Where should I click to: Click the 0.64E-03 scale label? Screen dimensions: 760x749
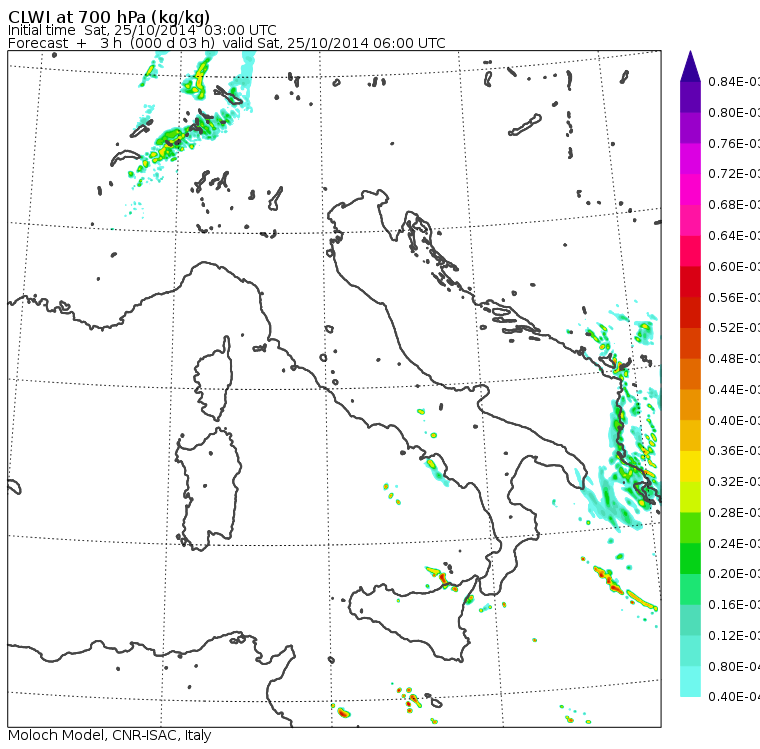(x=734, y=236)
